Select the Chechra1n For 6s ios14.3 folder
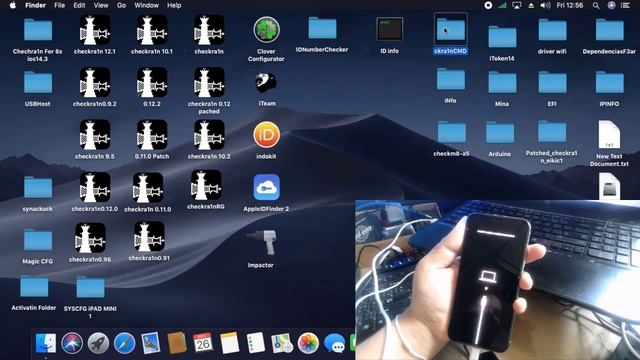Screen dimensions: 640x360 click(38, 29)
